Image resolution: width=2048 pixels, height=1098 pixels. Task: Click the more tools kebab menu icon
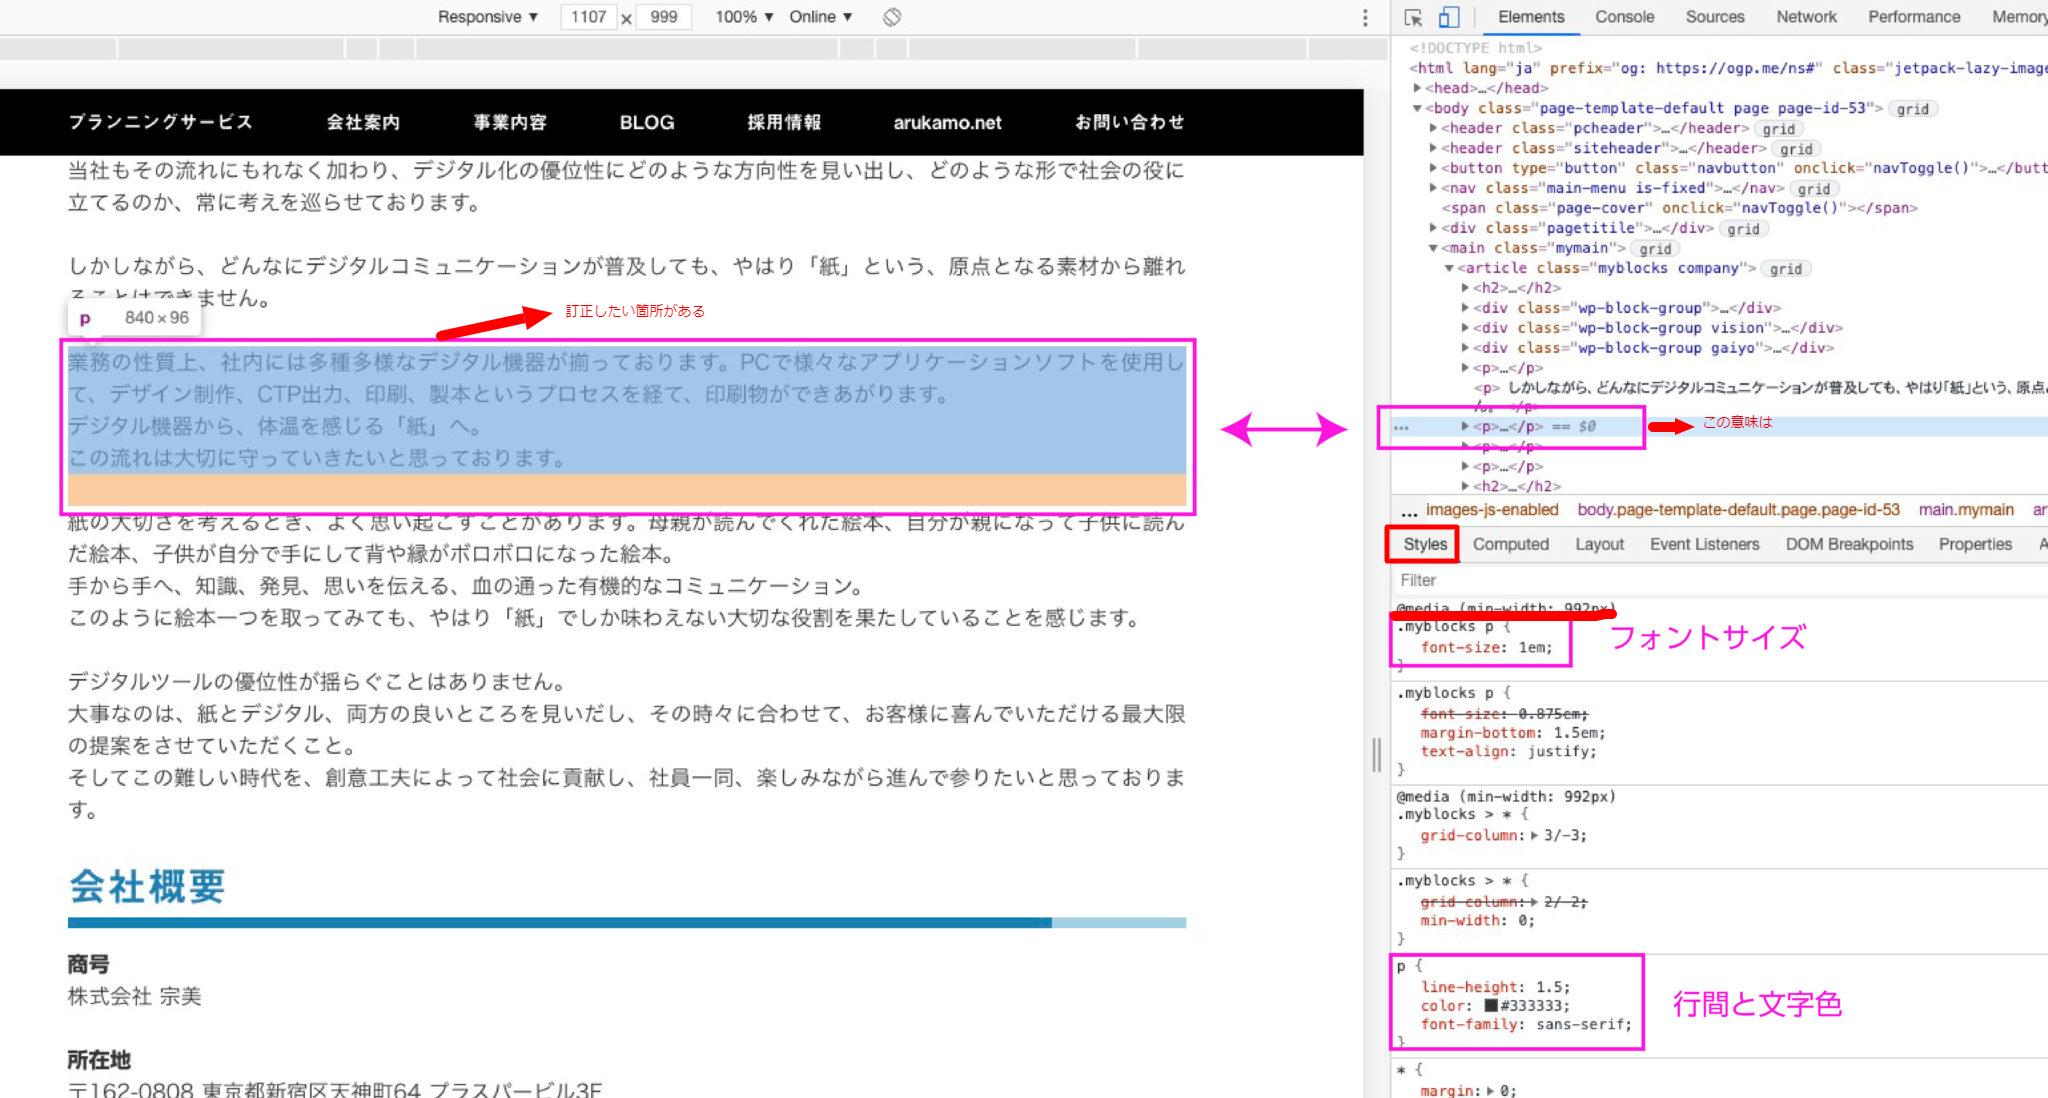tap(1363, 18)
